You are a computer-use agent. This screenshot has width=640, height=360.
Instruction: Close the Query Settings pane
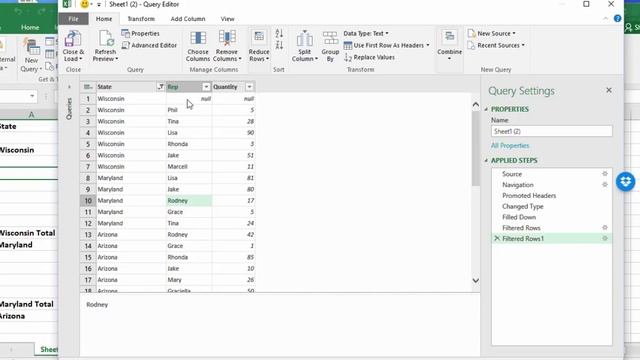[609, 90]
